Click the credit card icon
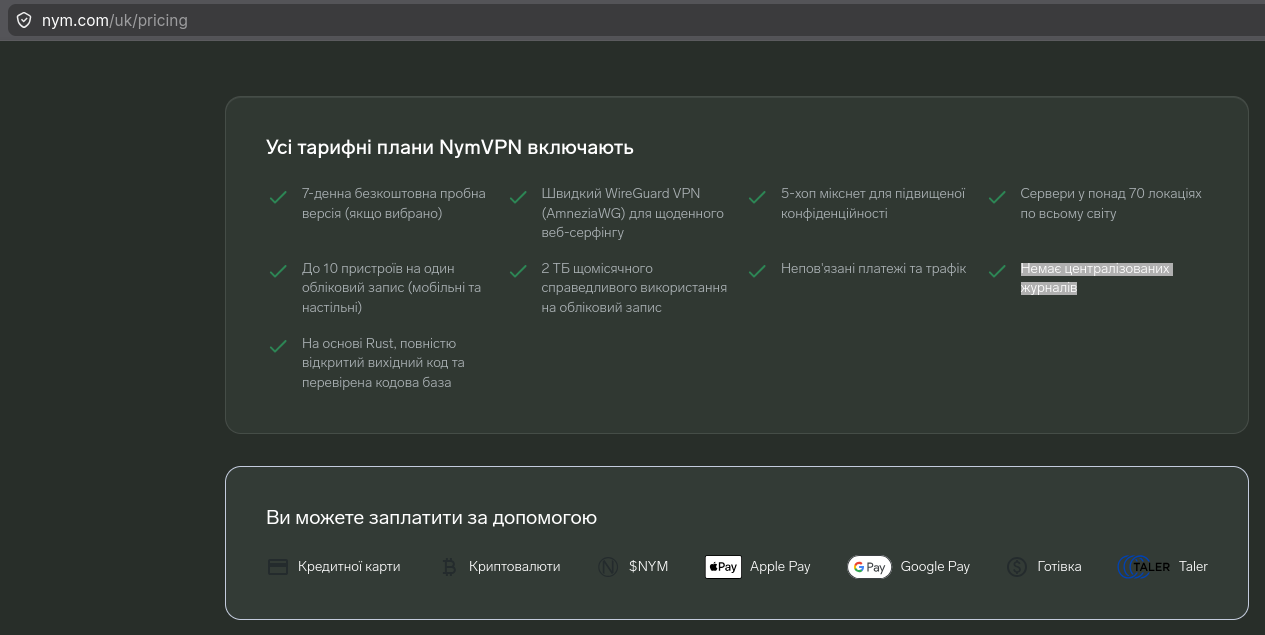The width and height of the screenshot is (1265, 635). pos(278,567)
